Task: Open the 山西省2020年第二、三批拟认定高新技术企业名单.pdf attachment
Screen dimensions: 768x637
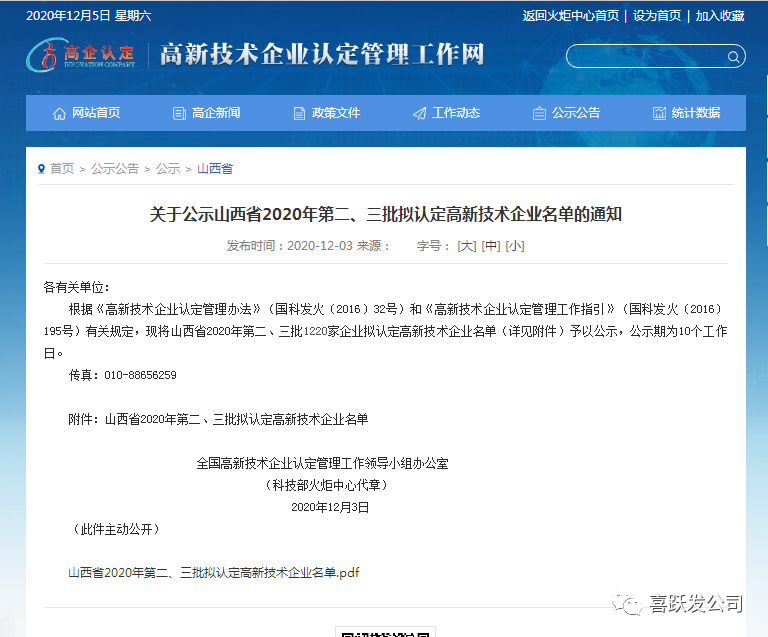Action: (214, 573)
